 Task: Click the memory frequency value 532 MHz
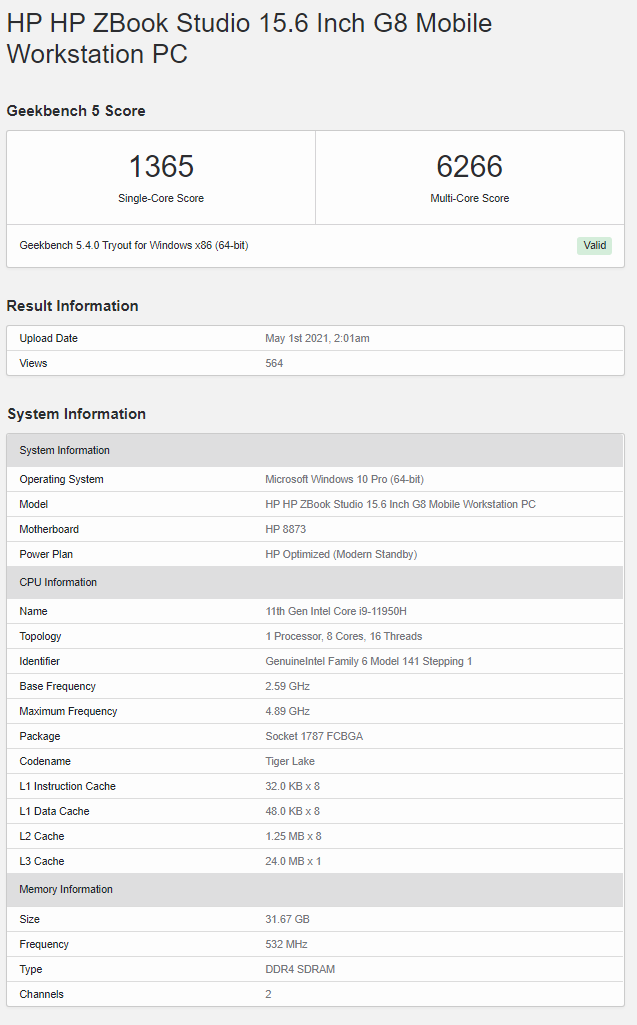pyautogui.click(x=286, y=944)
